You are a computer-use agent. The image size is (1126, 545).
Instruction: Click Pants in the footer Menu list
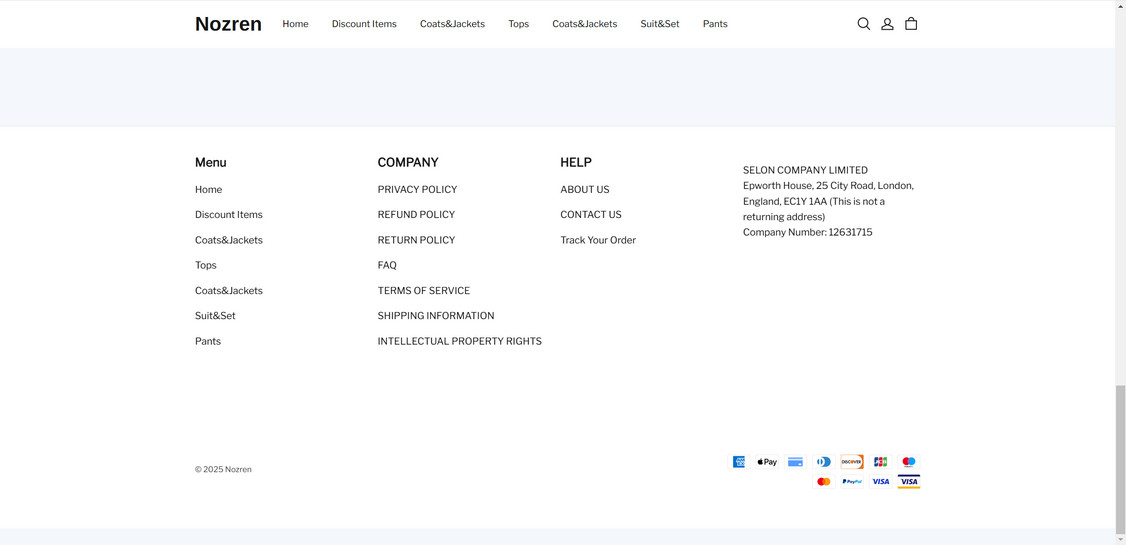click(x=208, y=341)
